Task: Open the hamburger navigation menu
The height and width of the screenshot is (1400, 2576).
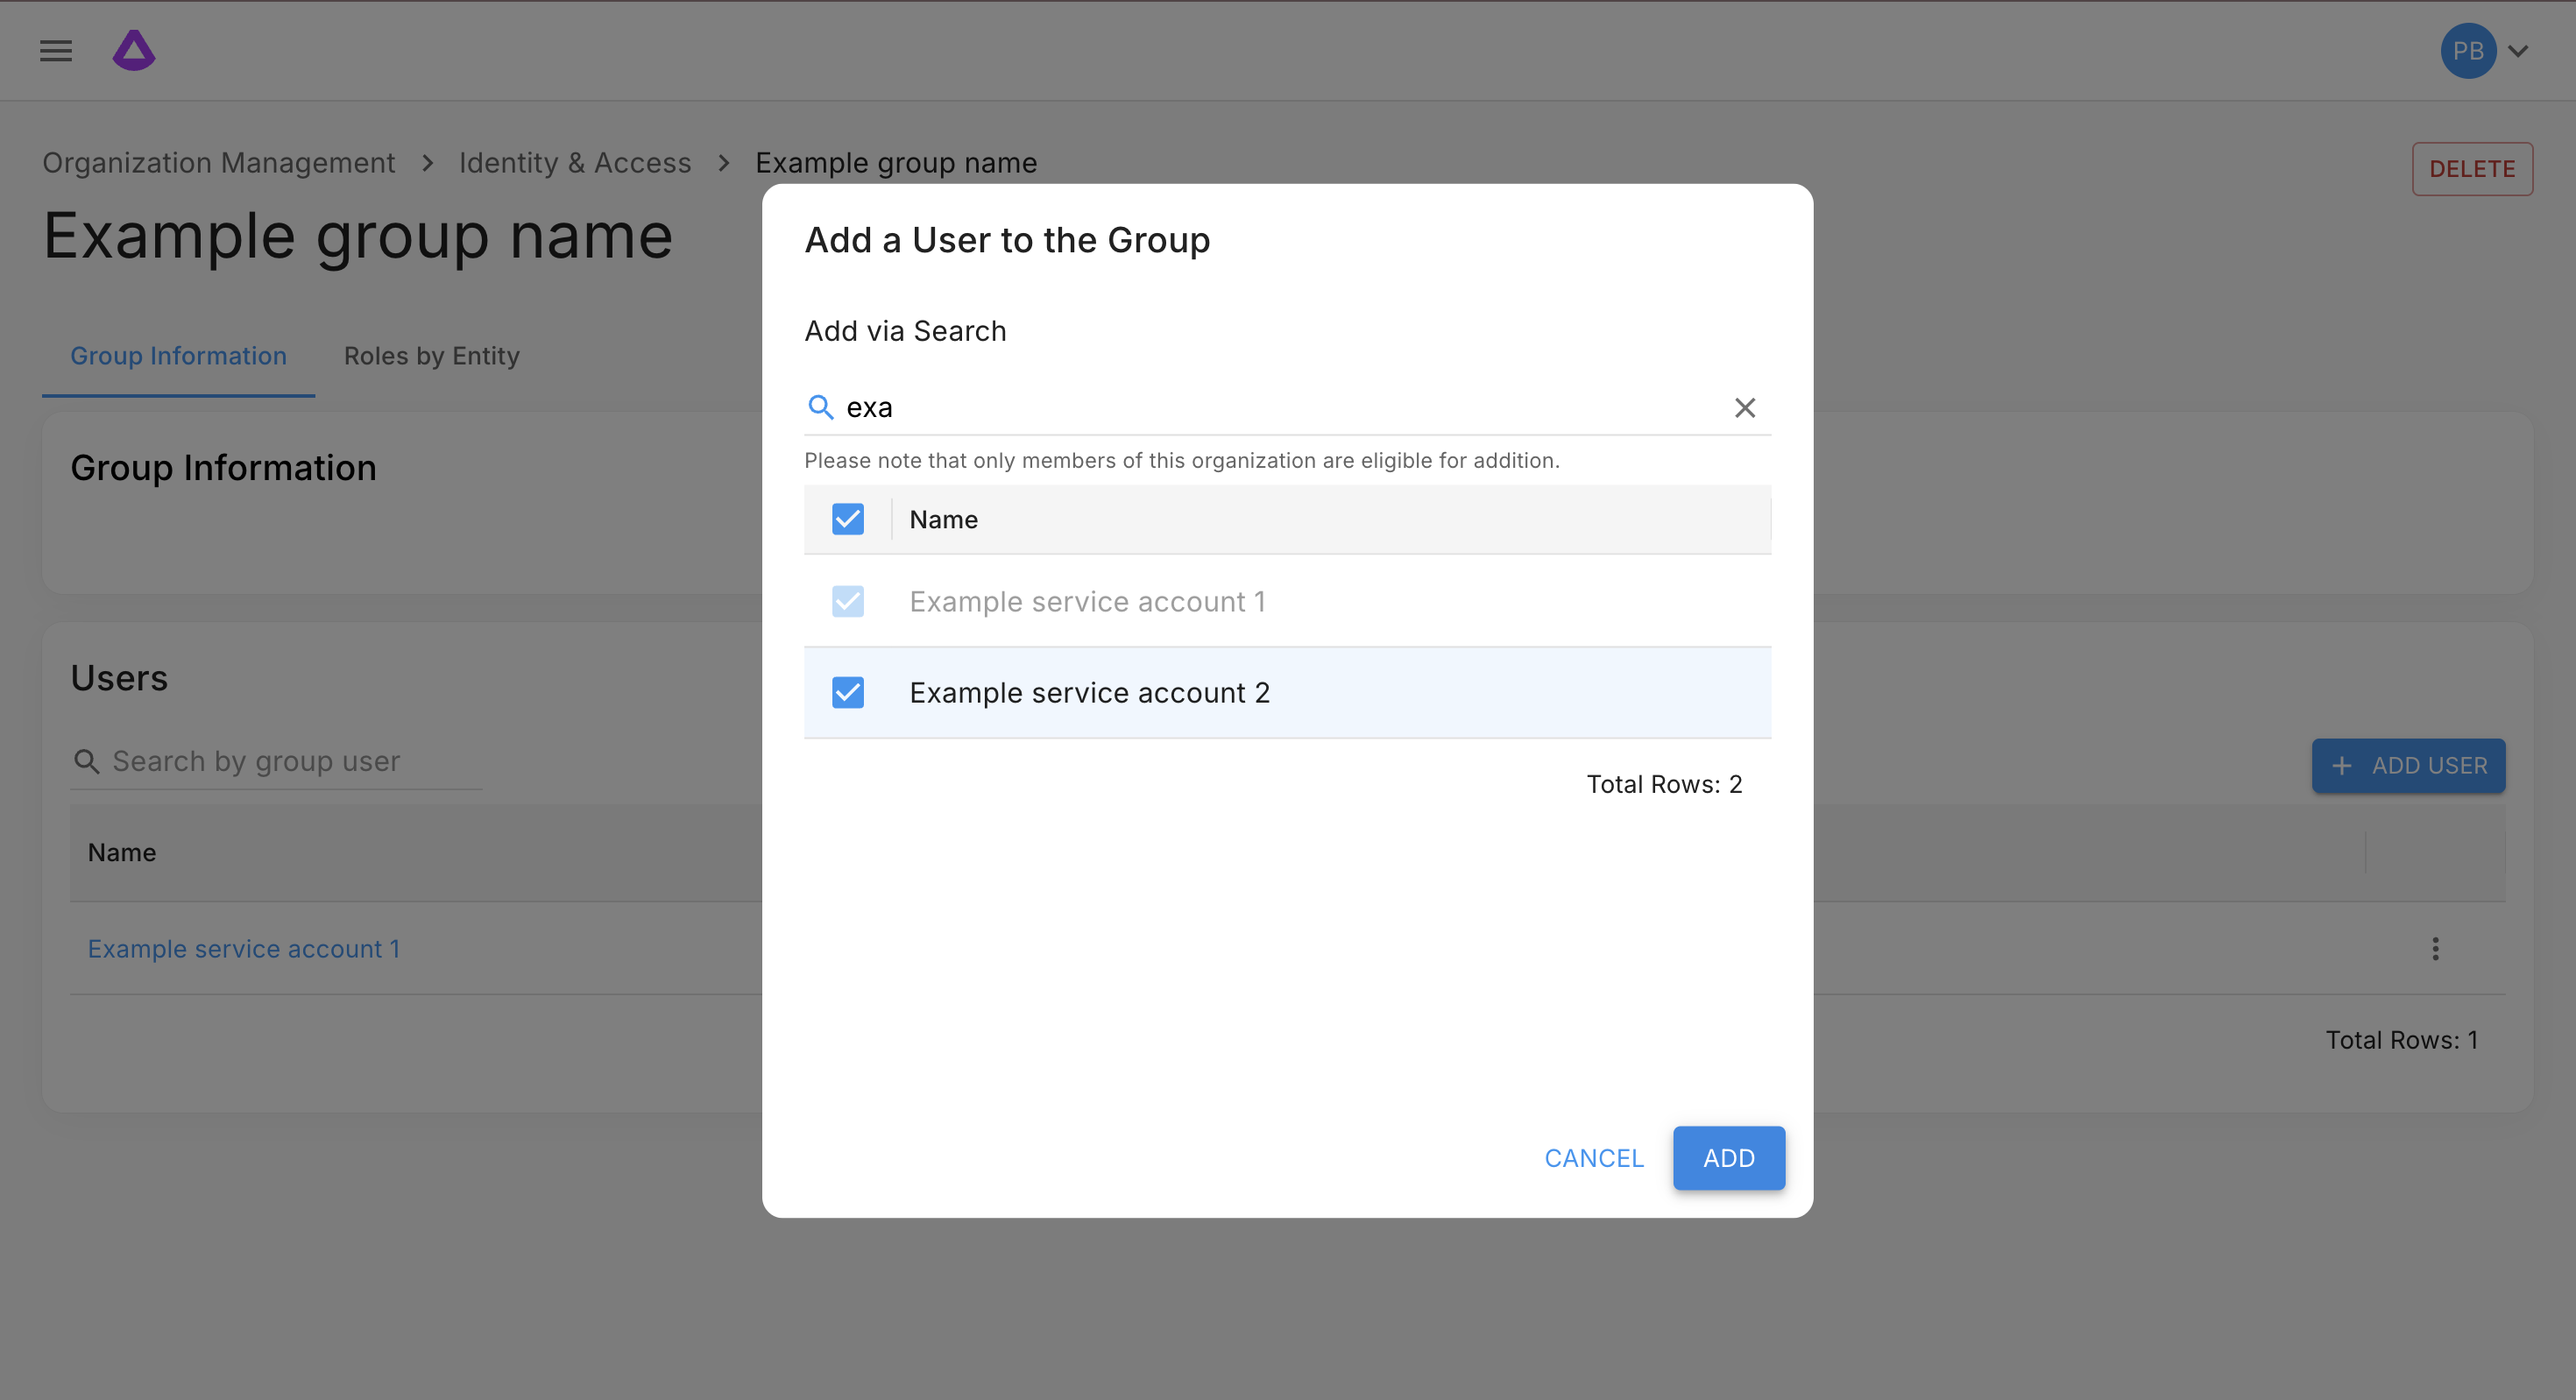Action: click(56, 50)
